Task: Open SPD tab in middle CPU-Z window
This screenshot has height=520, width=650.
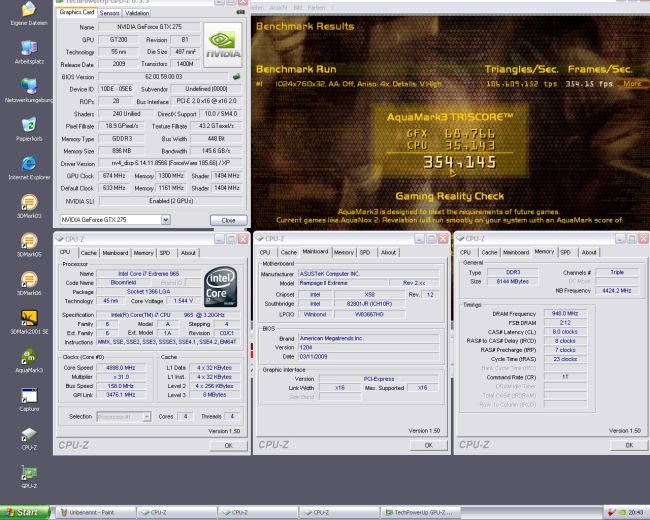Action: click(x=365, y=252)
